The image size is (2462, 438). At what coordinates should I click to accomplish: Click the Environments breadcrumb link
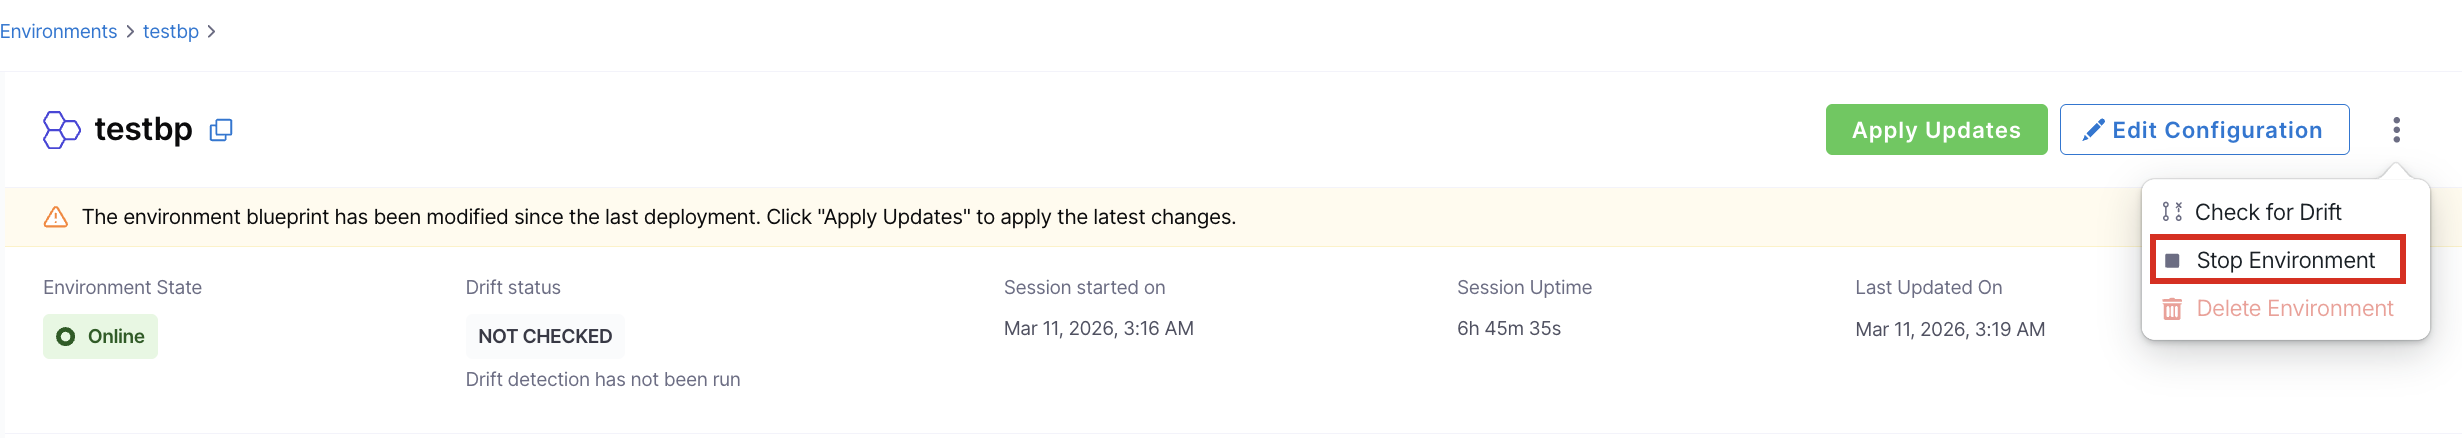coord(59,31)
